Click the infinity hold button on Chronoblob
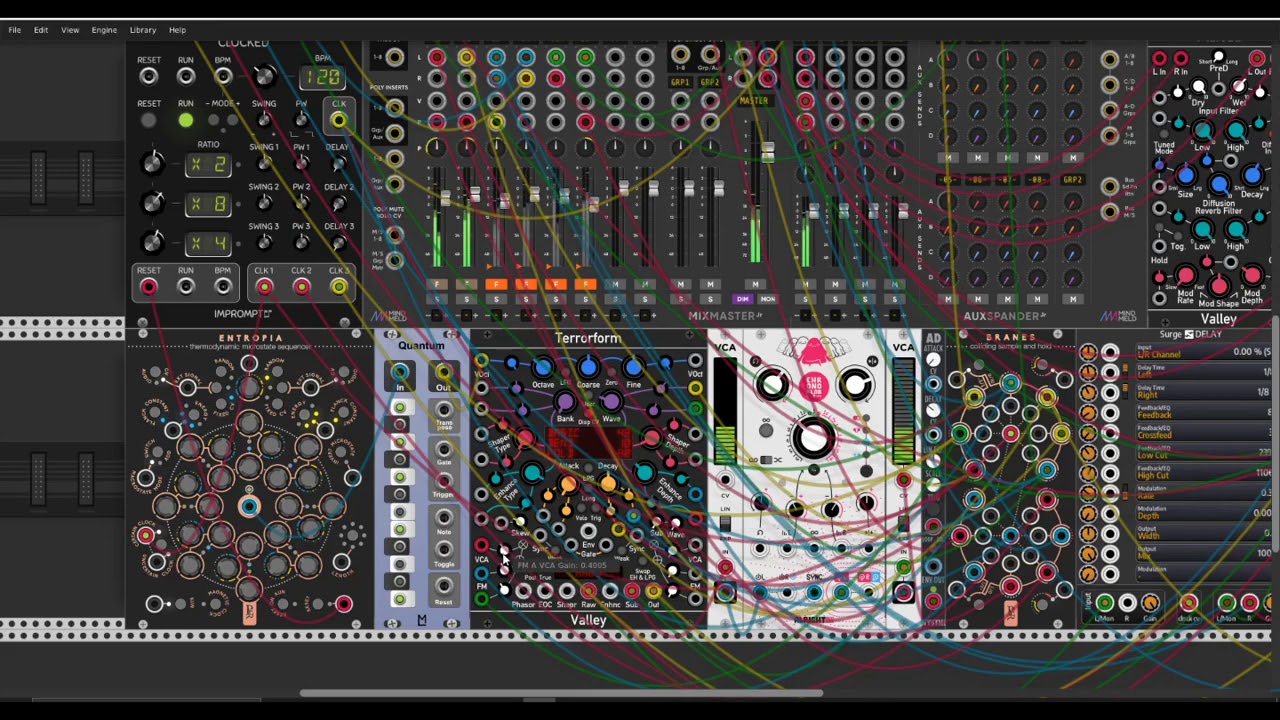Viewport: 1280px width, 720px height. tap(766, 432)
